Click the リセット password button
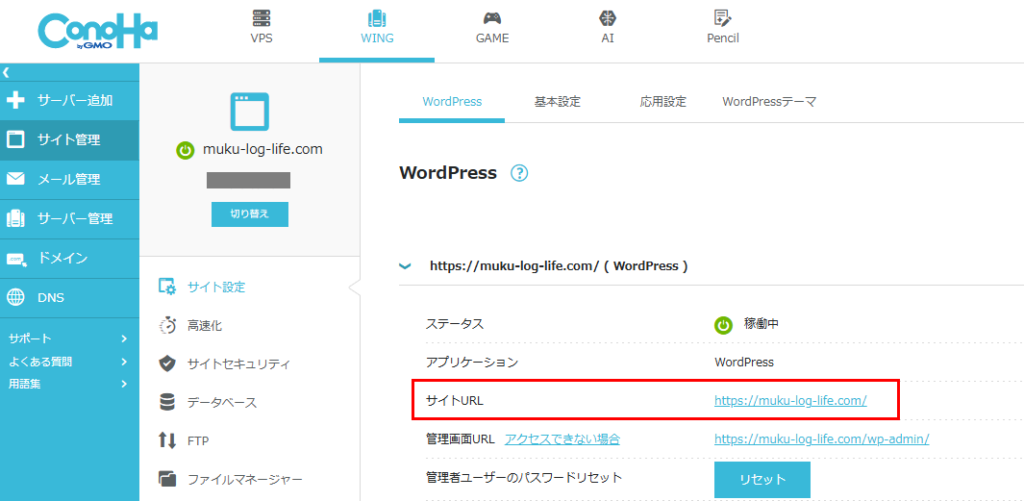1024x501 pixels. coord(762,479)
